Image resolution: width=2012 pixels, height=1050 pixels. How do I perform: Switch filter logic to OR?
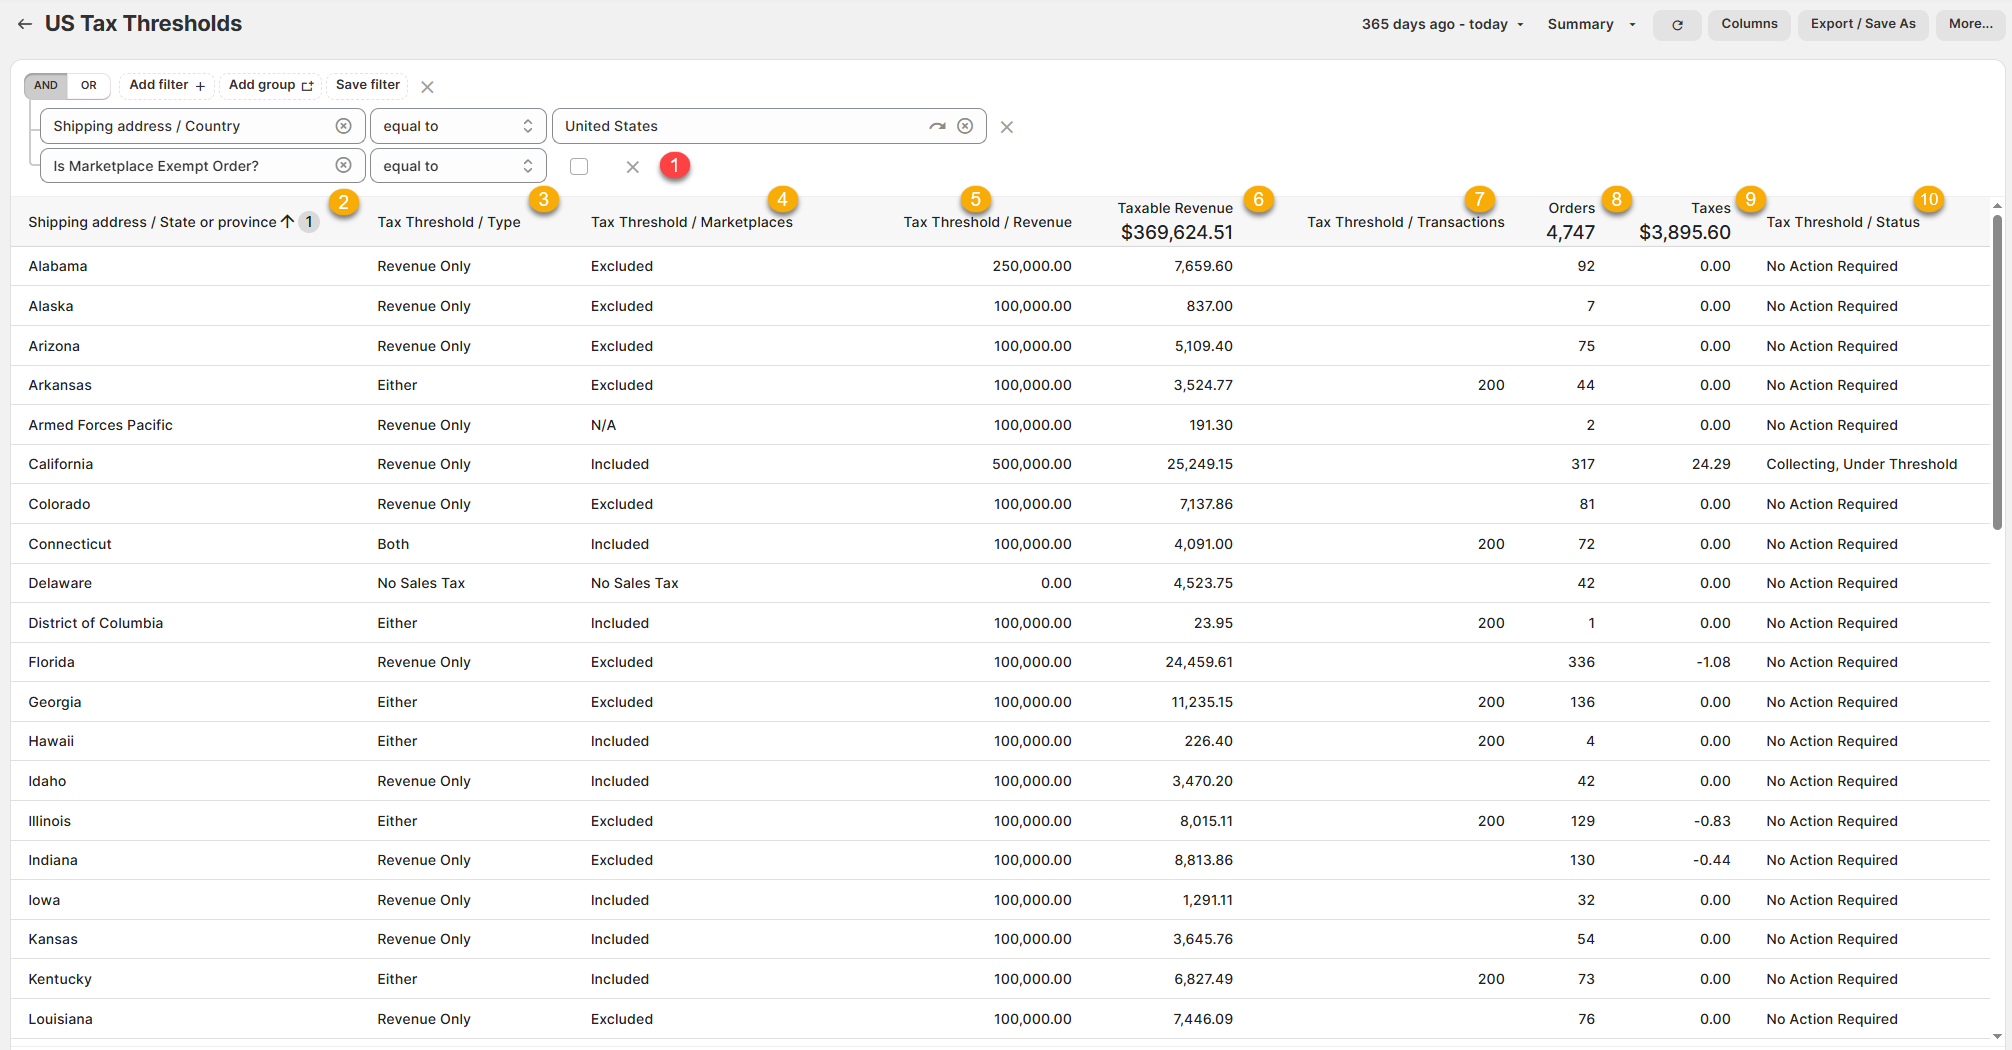[x=89, y=86]
